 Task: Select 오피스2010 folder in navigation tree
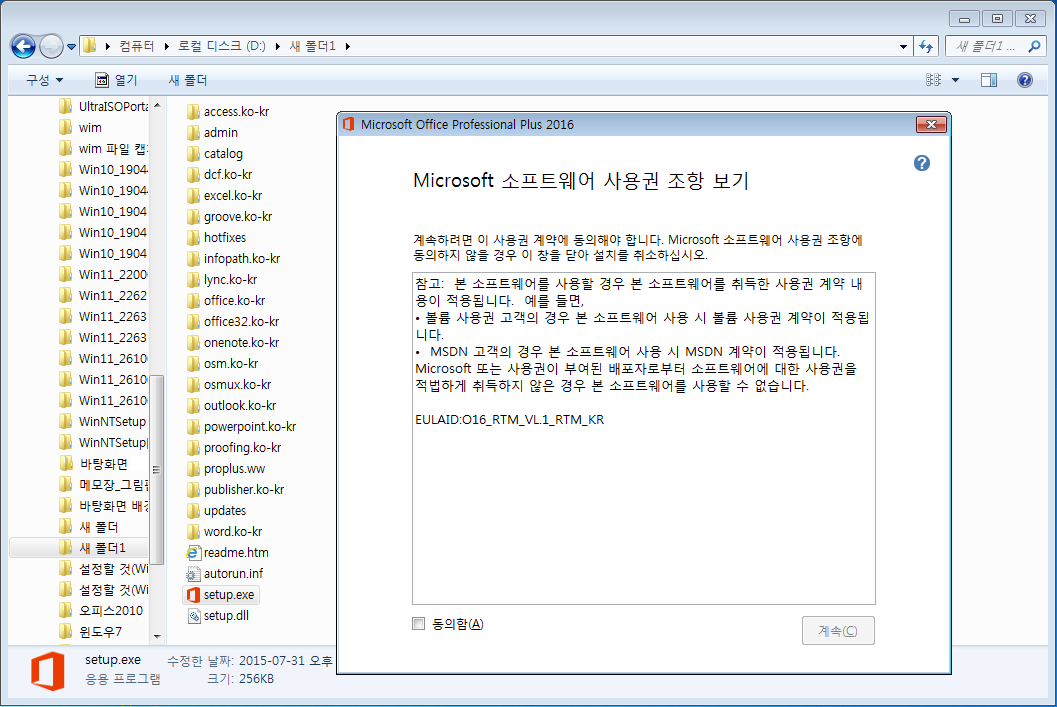click(102, 611)
